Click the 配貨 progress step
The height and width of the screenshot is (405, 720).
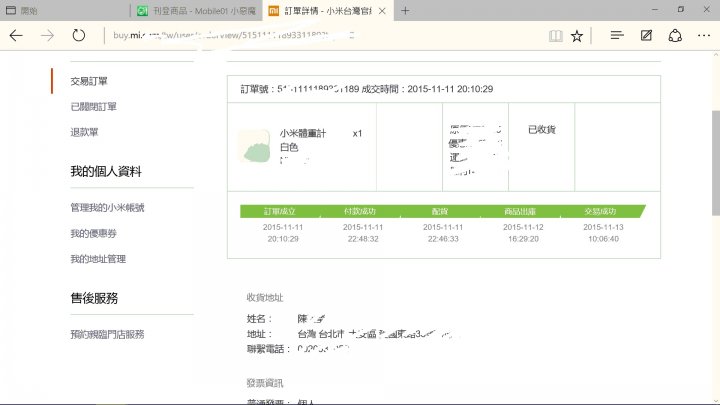click(439, 211)
